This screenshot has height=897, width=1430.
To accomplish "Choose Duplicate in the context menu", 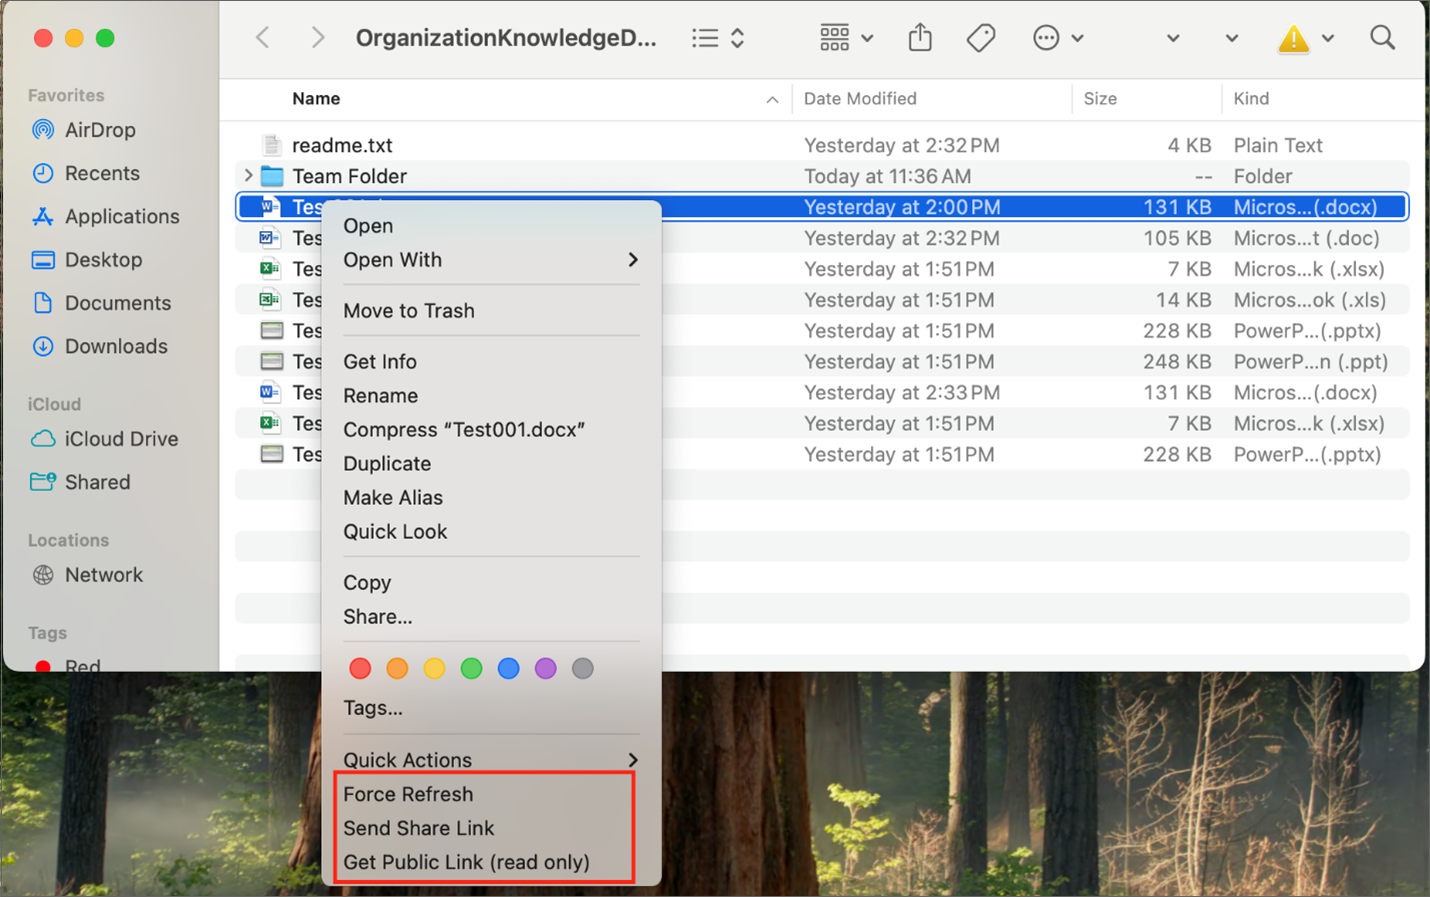I will pos(387,464).
